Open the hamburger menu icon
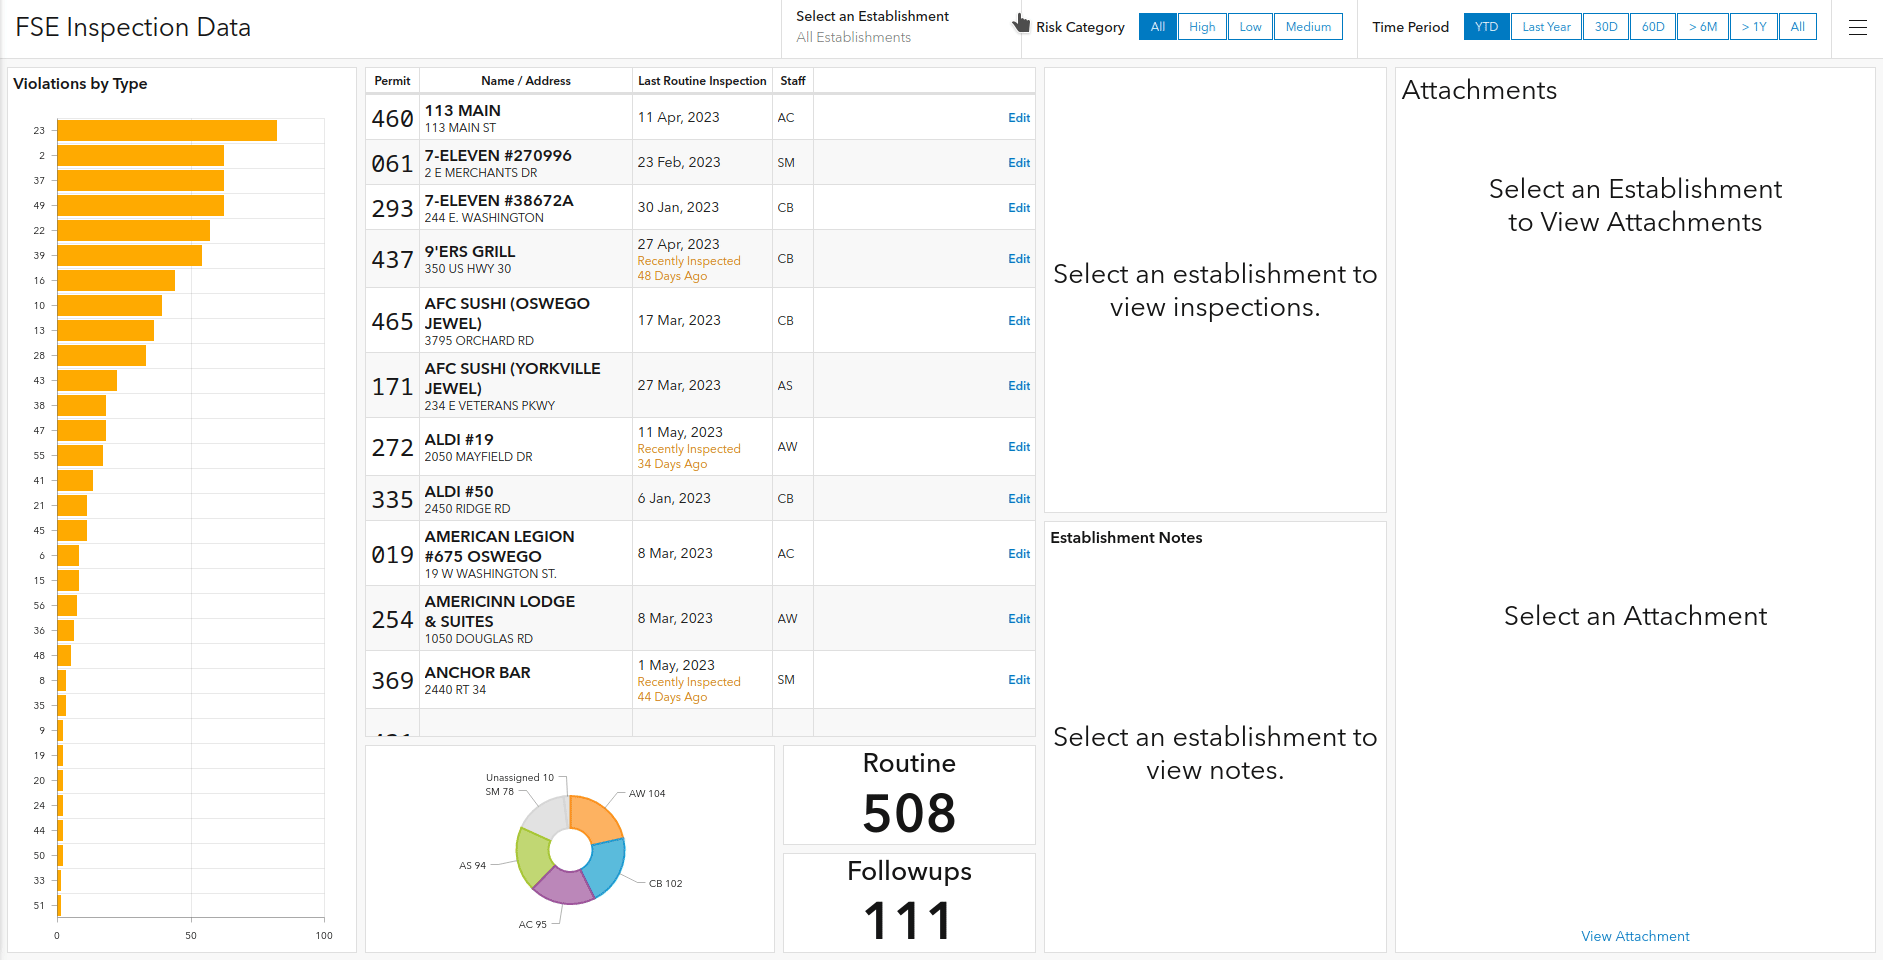 (x=1857, y=28)
